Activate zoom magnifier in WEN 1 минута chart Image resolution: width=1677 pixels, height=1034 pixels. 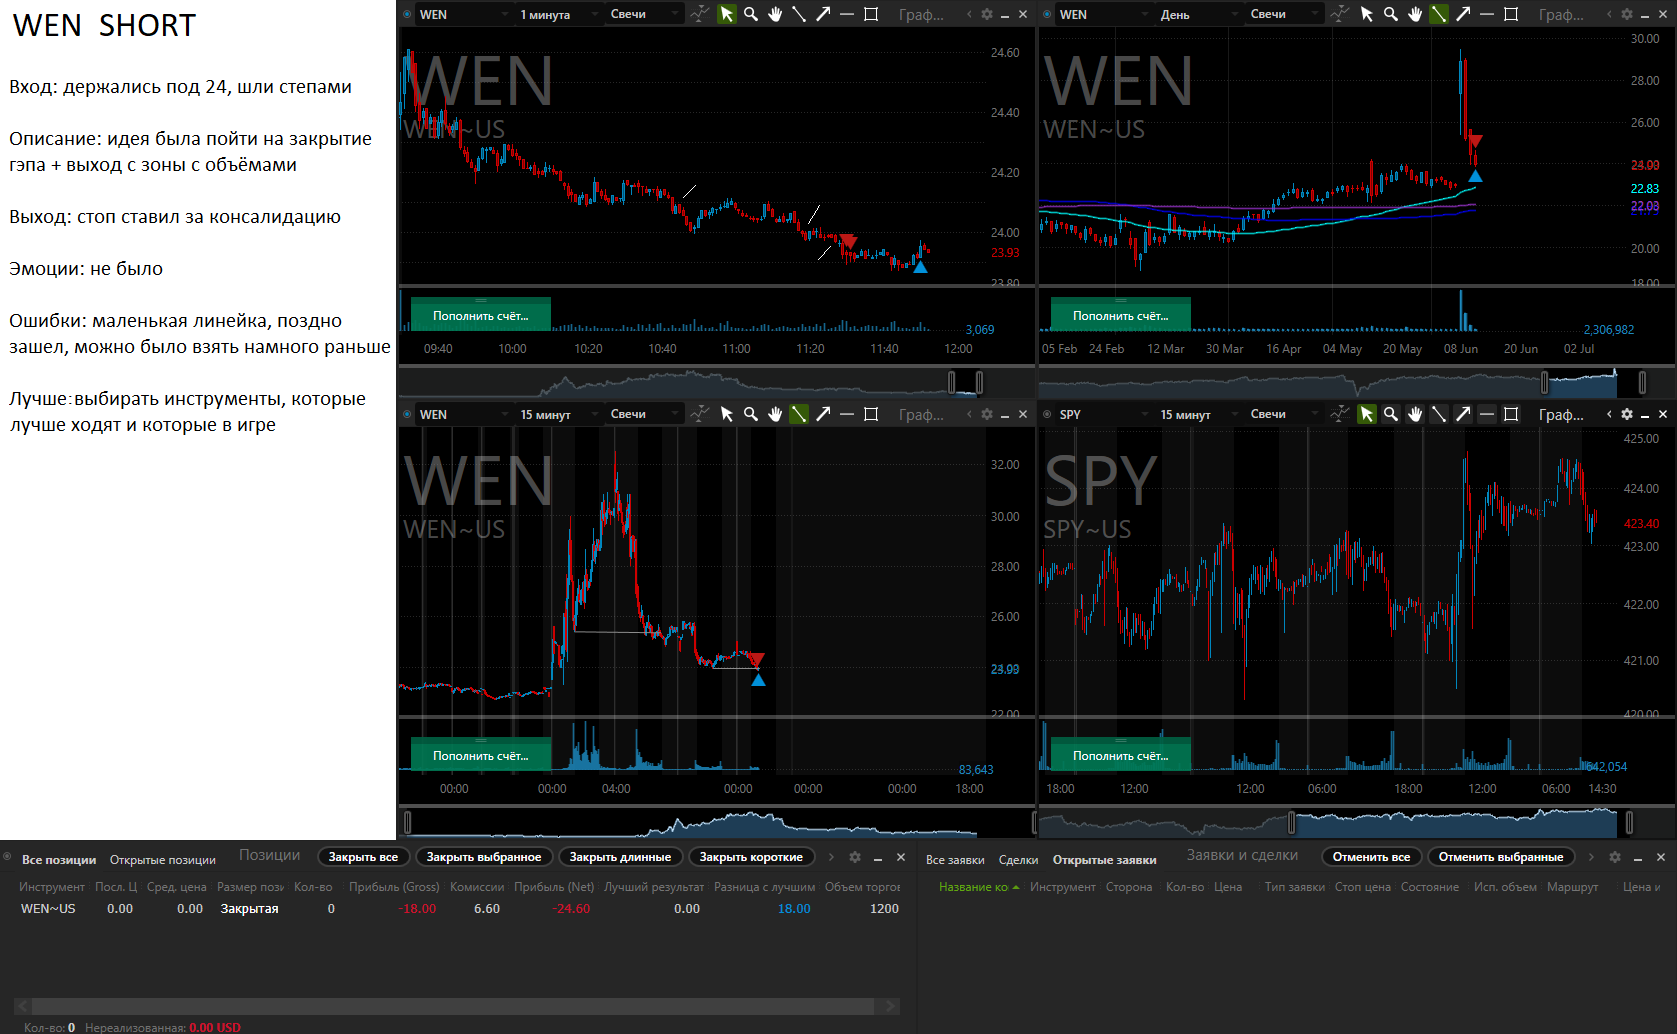point(751,14)
